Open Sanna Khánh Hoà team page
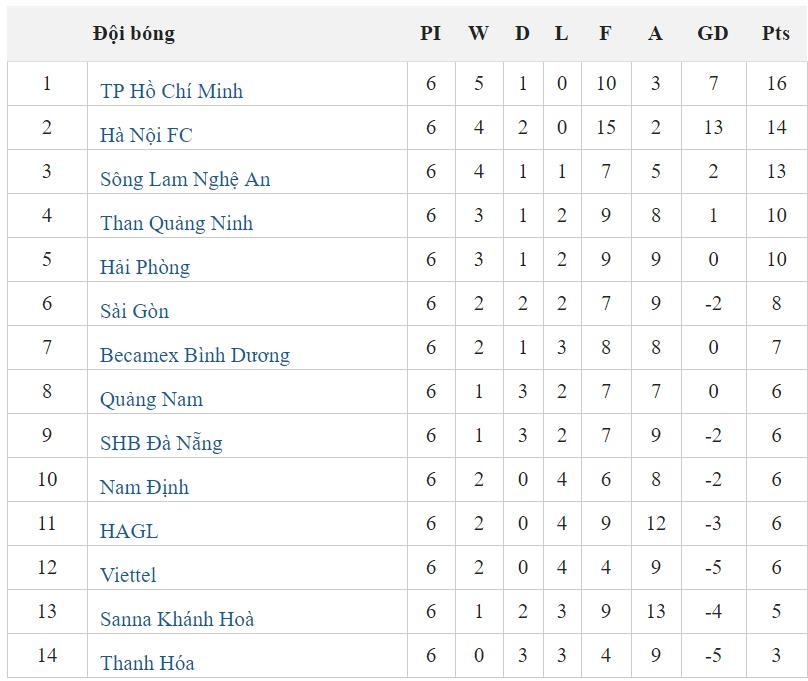808x681 pixels. [177, 619]
